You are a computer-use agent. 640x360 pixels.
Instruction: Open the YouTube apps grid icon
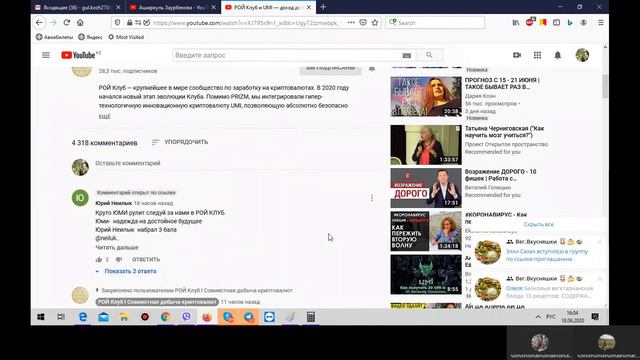(x=537, y=55)
